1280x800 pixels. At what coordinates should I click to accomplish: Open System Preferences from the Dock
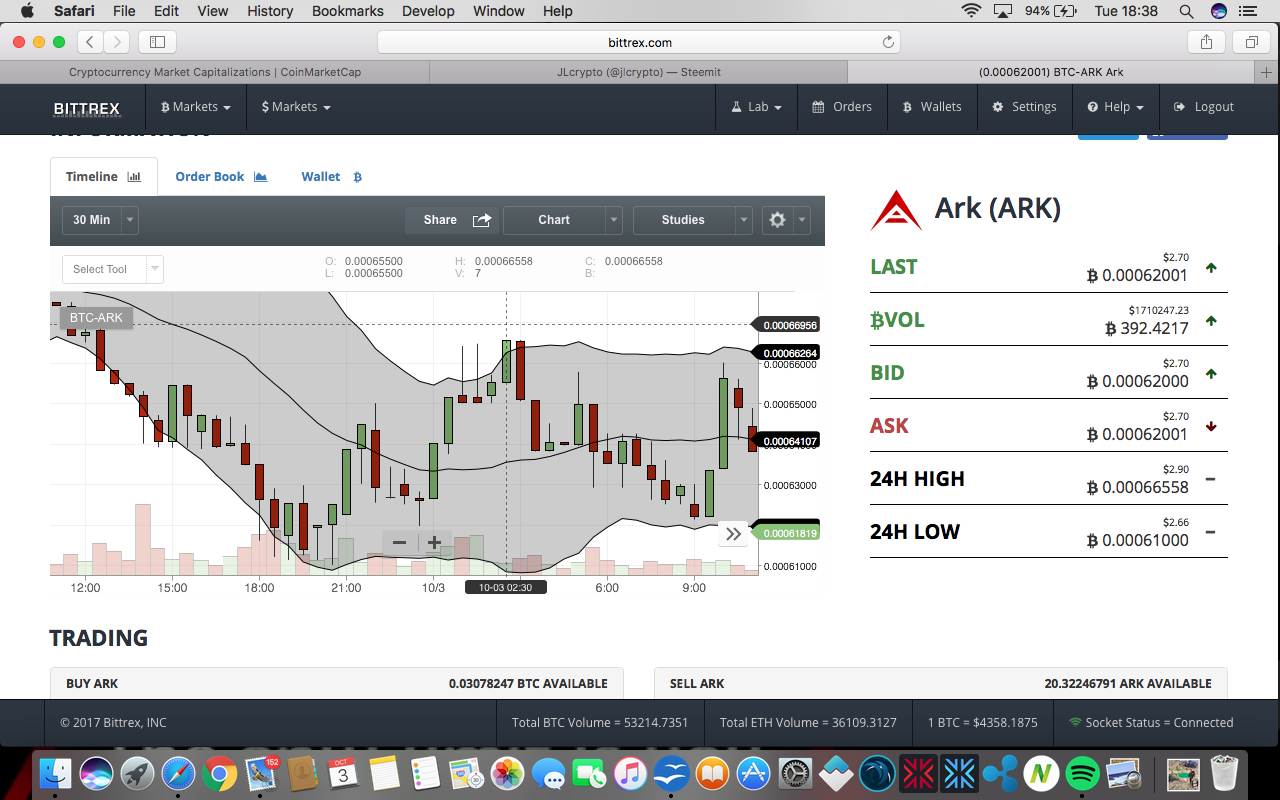pos(795,773)
